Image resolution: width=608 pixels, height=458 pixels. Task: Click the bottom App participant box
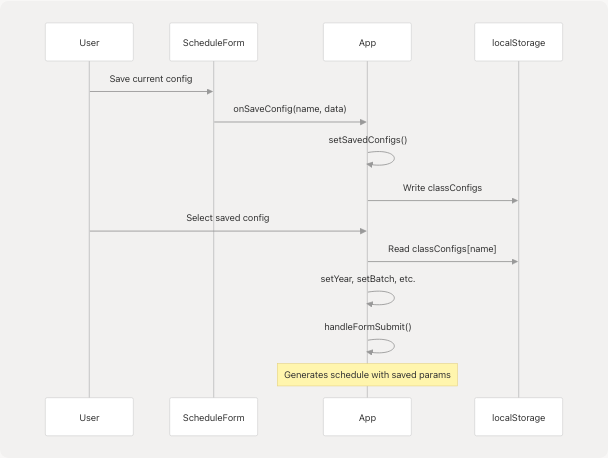[367, 416]
